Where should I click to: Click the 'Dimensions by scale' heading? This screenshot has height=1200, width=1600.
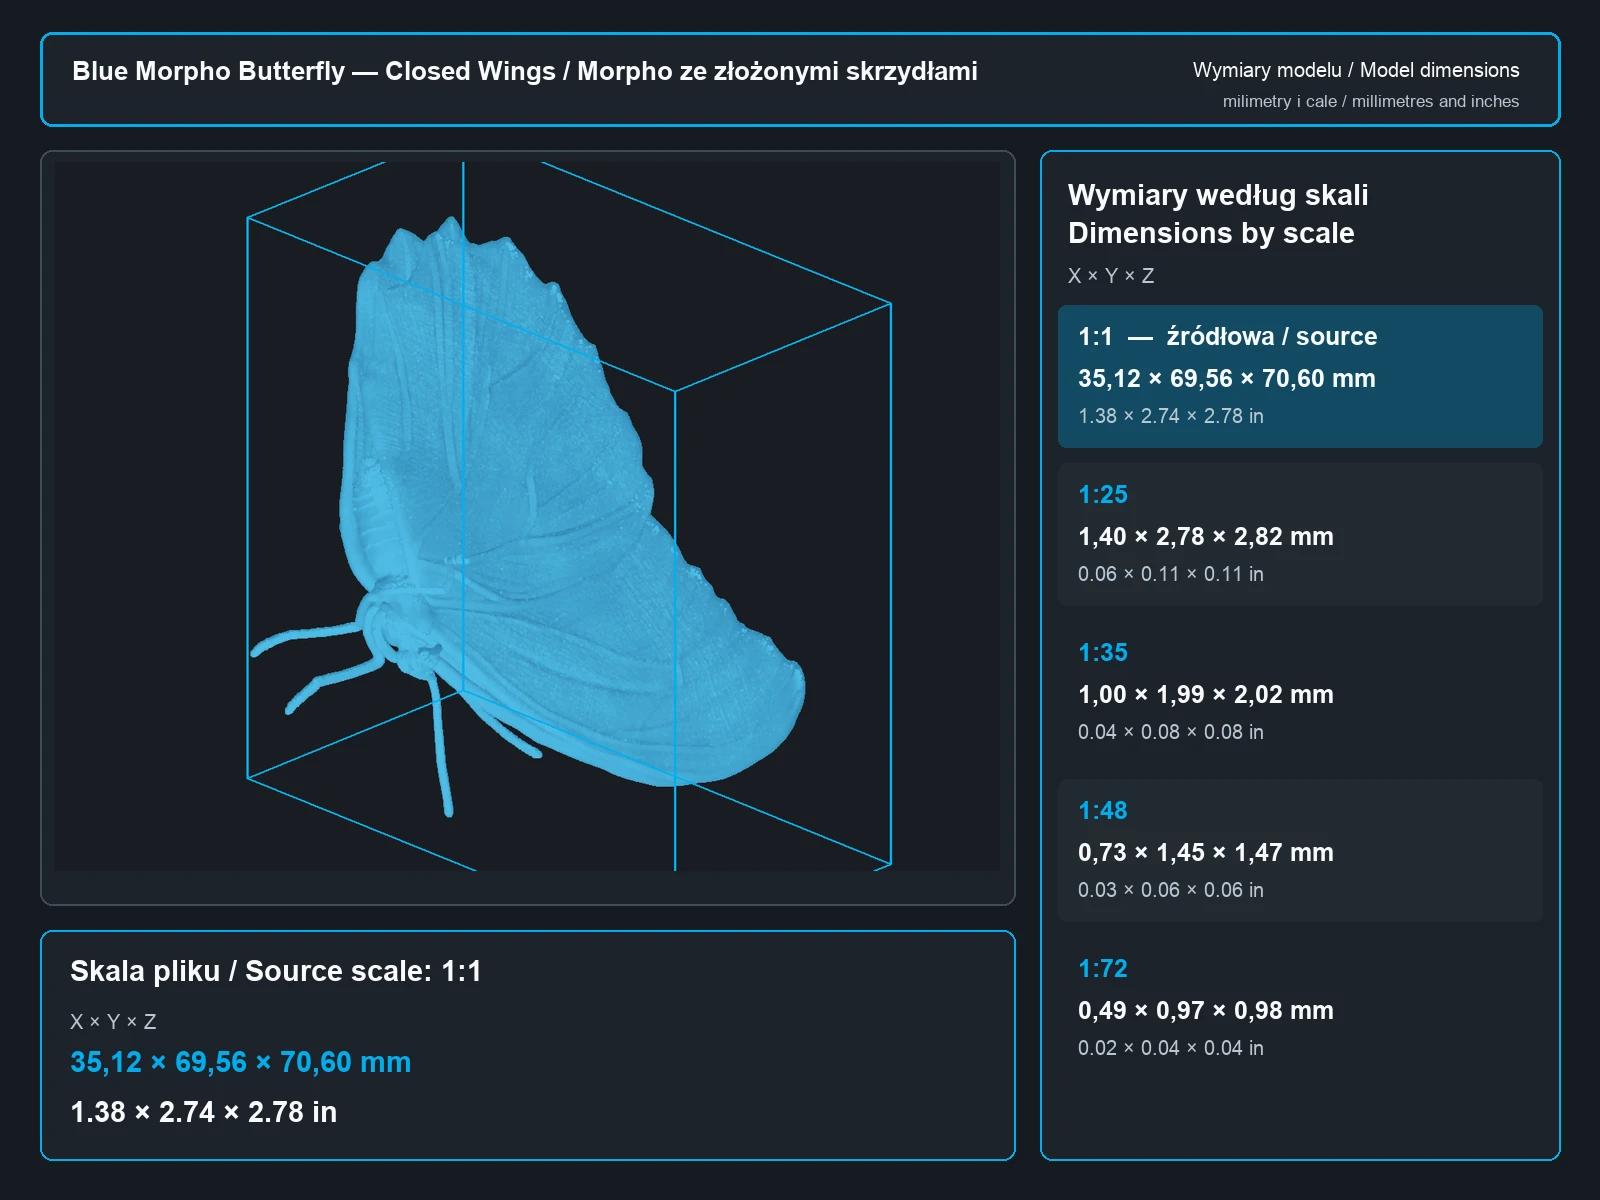click(1211, 233)
